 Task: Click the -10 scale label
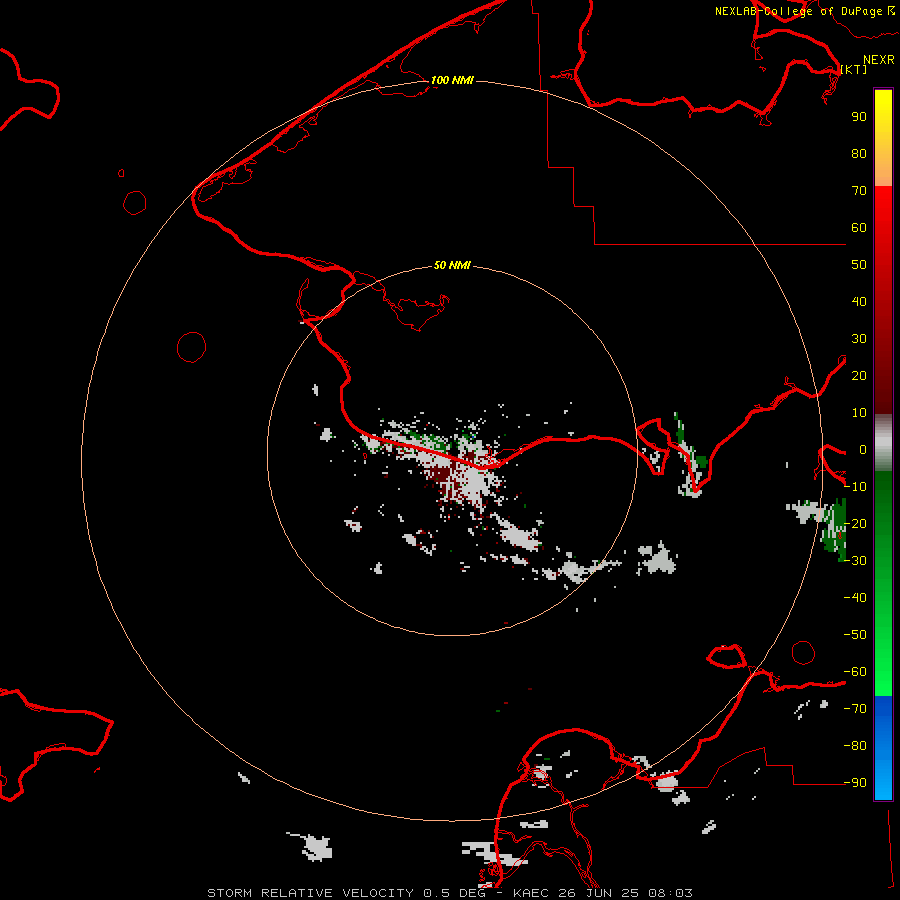pyautogui.click(x=855, y=487)
